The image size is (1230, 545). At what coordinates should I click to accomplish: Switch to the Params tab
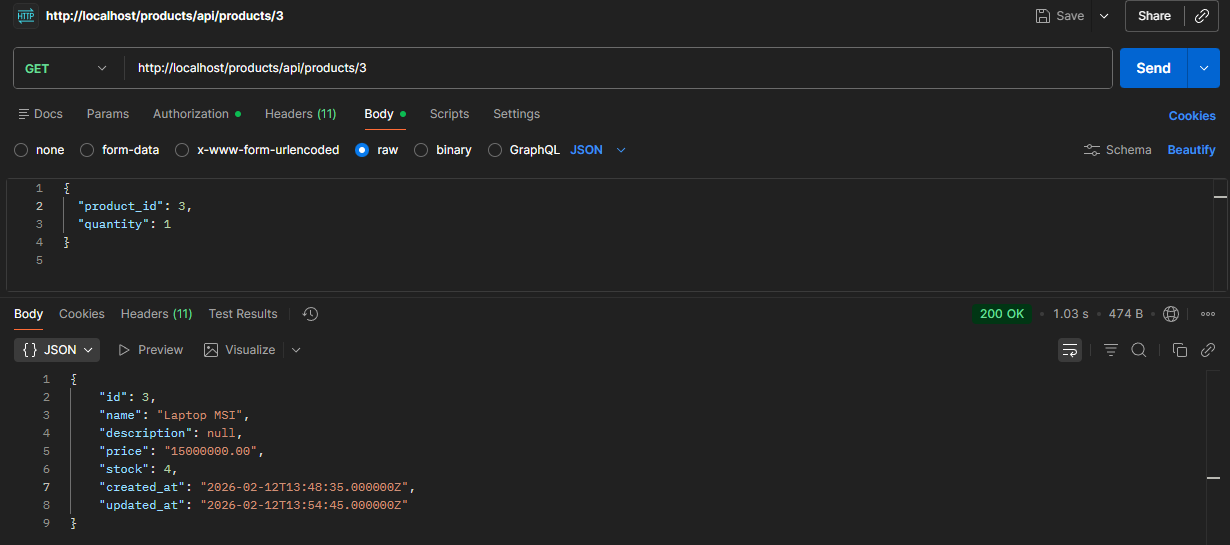click(108, 114)
